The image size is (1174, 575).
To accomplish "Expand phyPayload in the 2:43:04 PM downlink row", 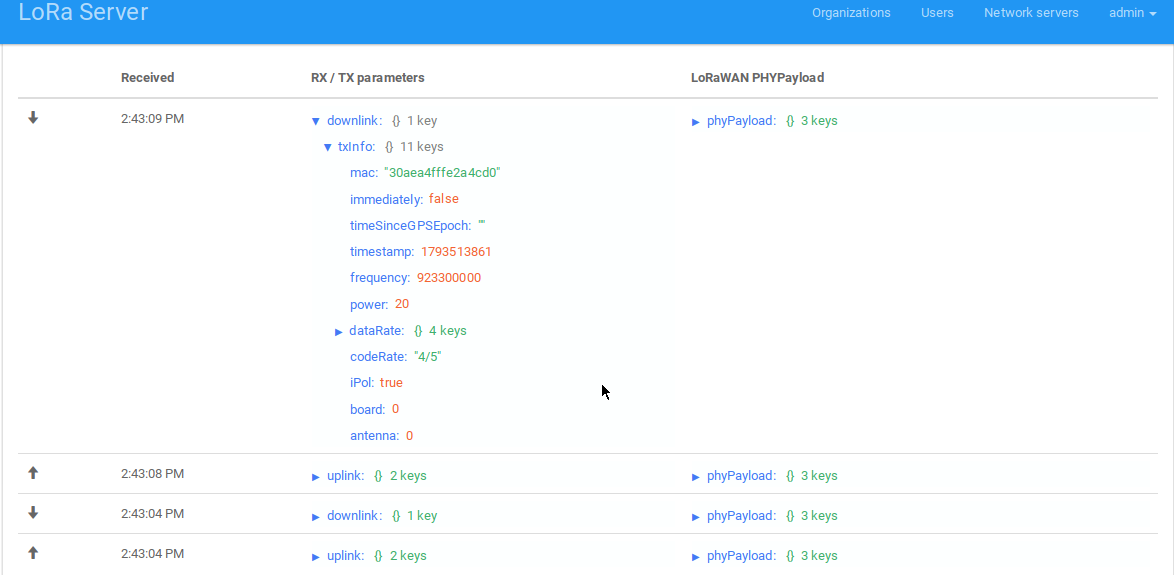I will (696, 517).
